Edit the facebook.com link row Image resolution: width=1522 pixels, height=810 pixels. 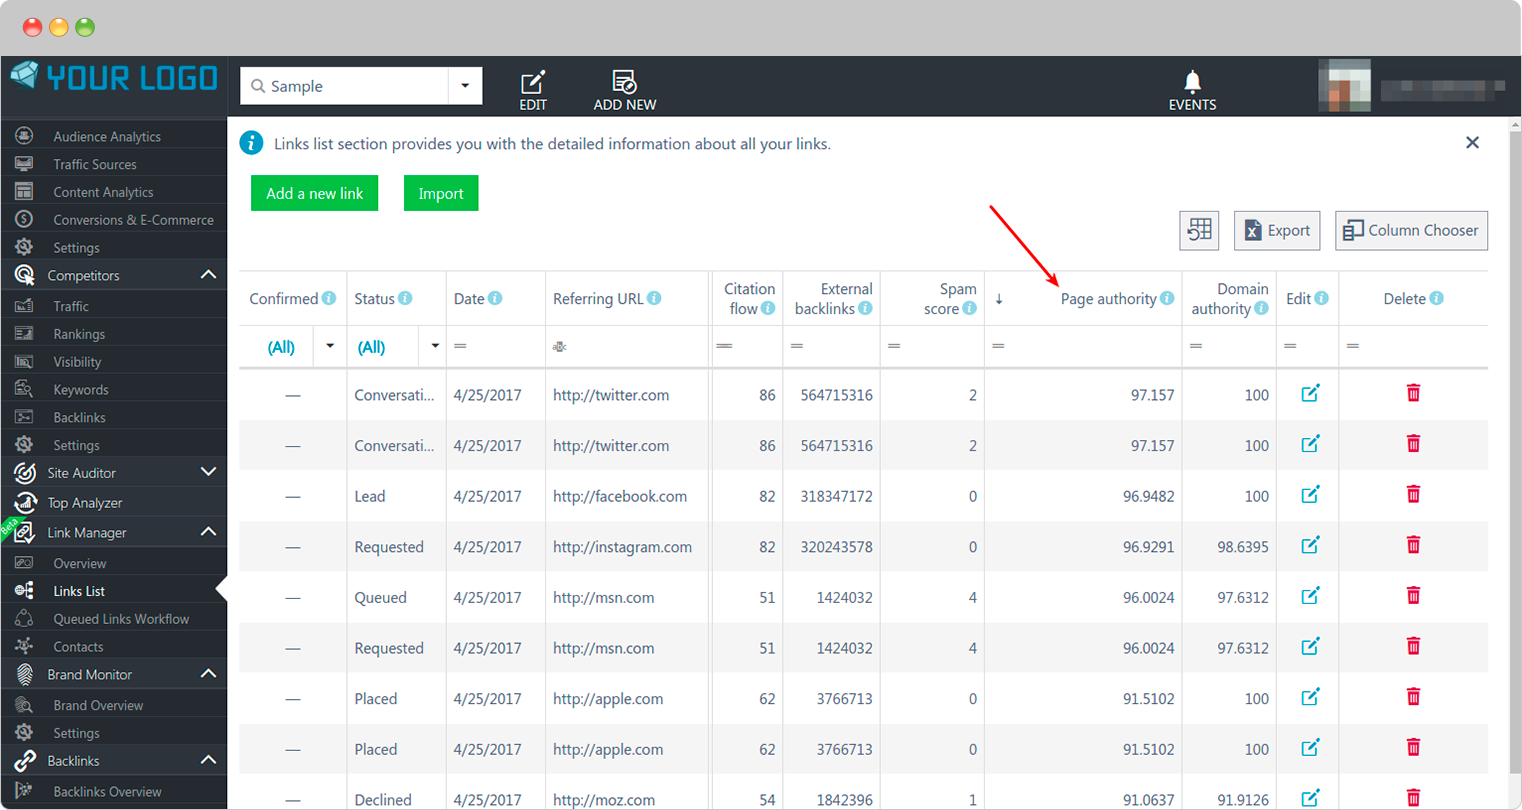1310,495
